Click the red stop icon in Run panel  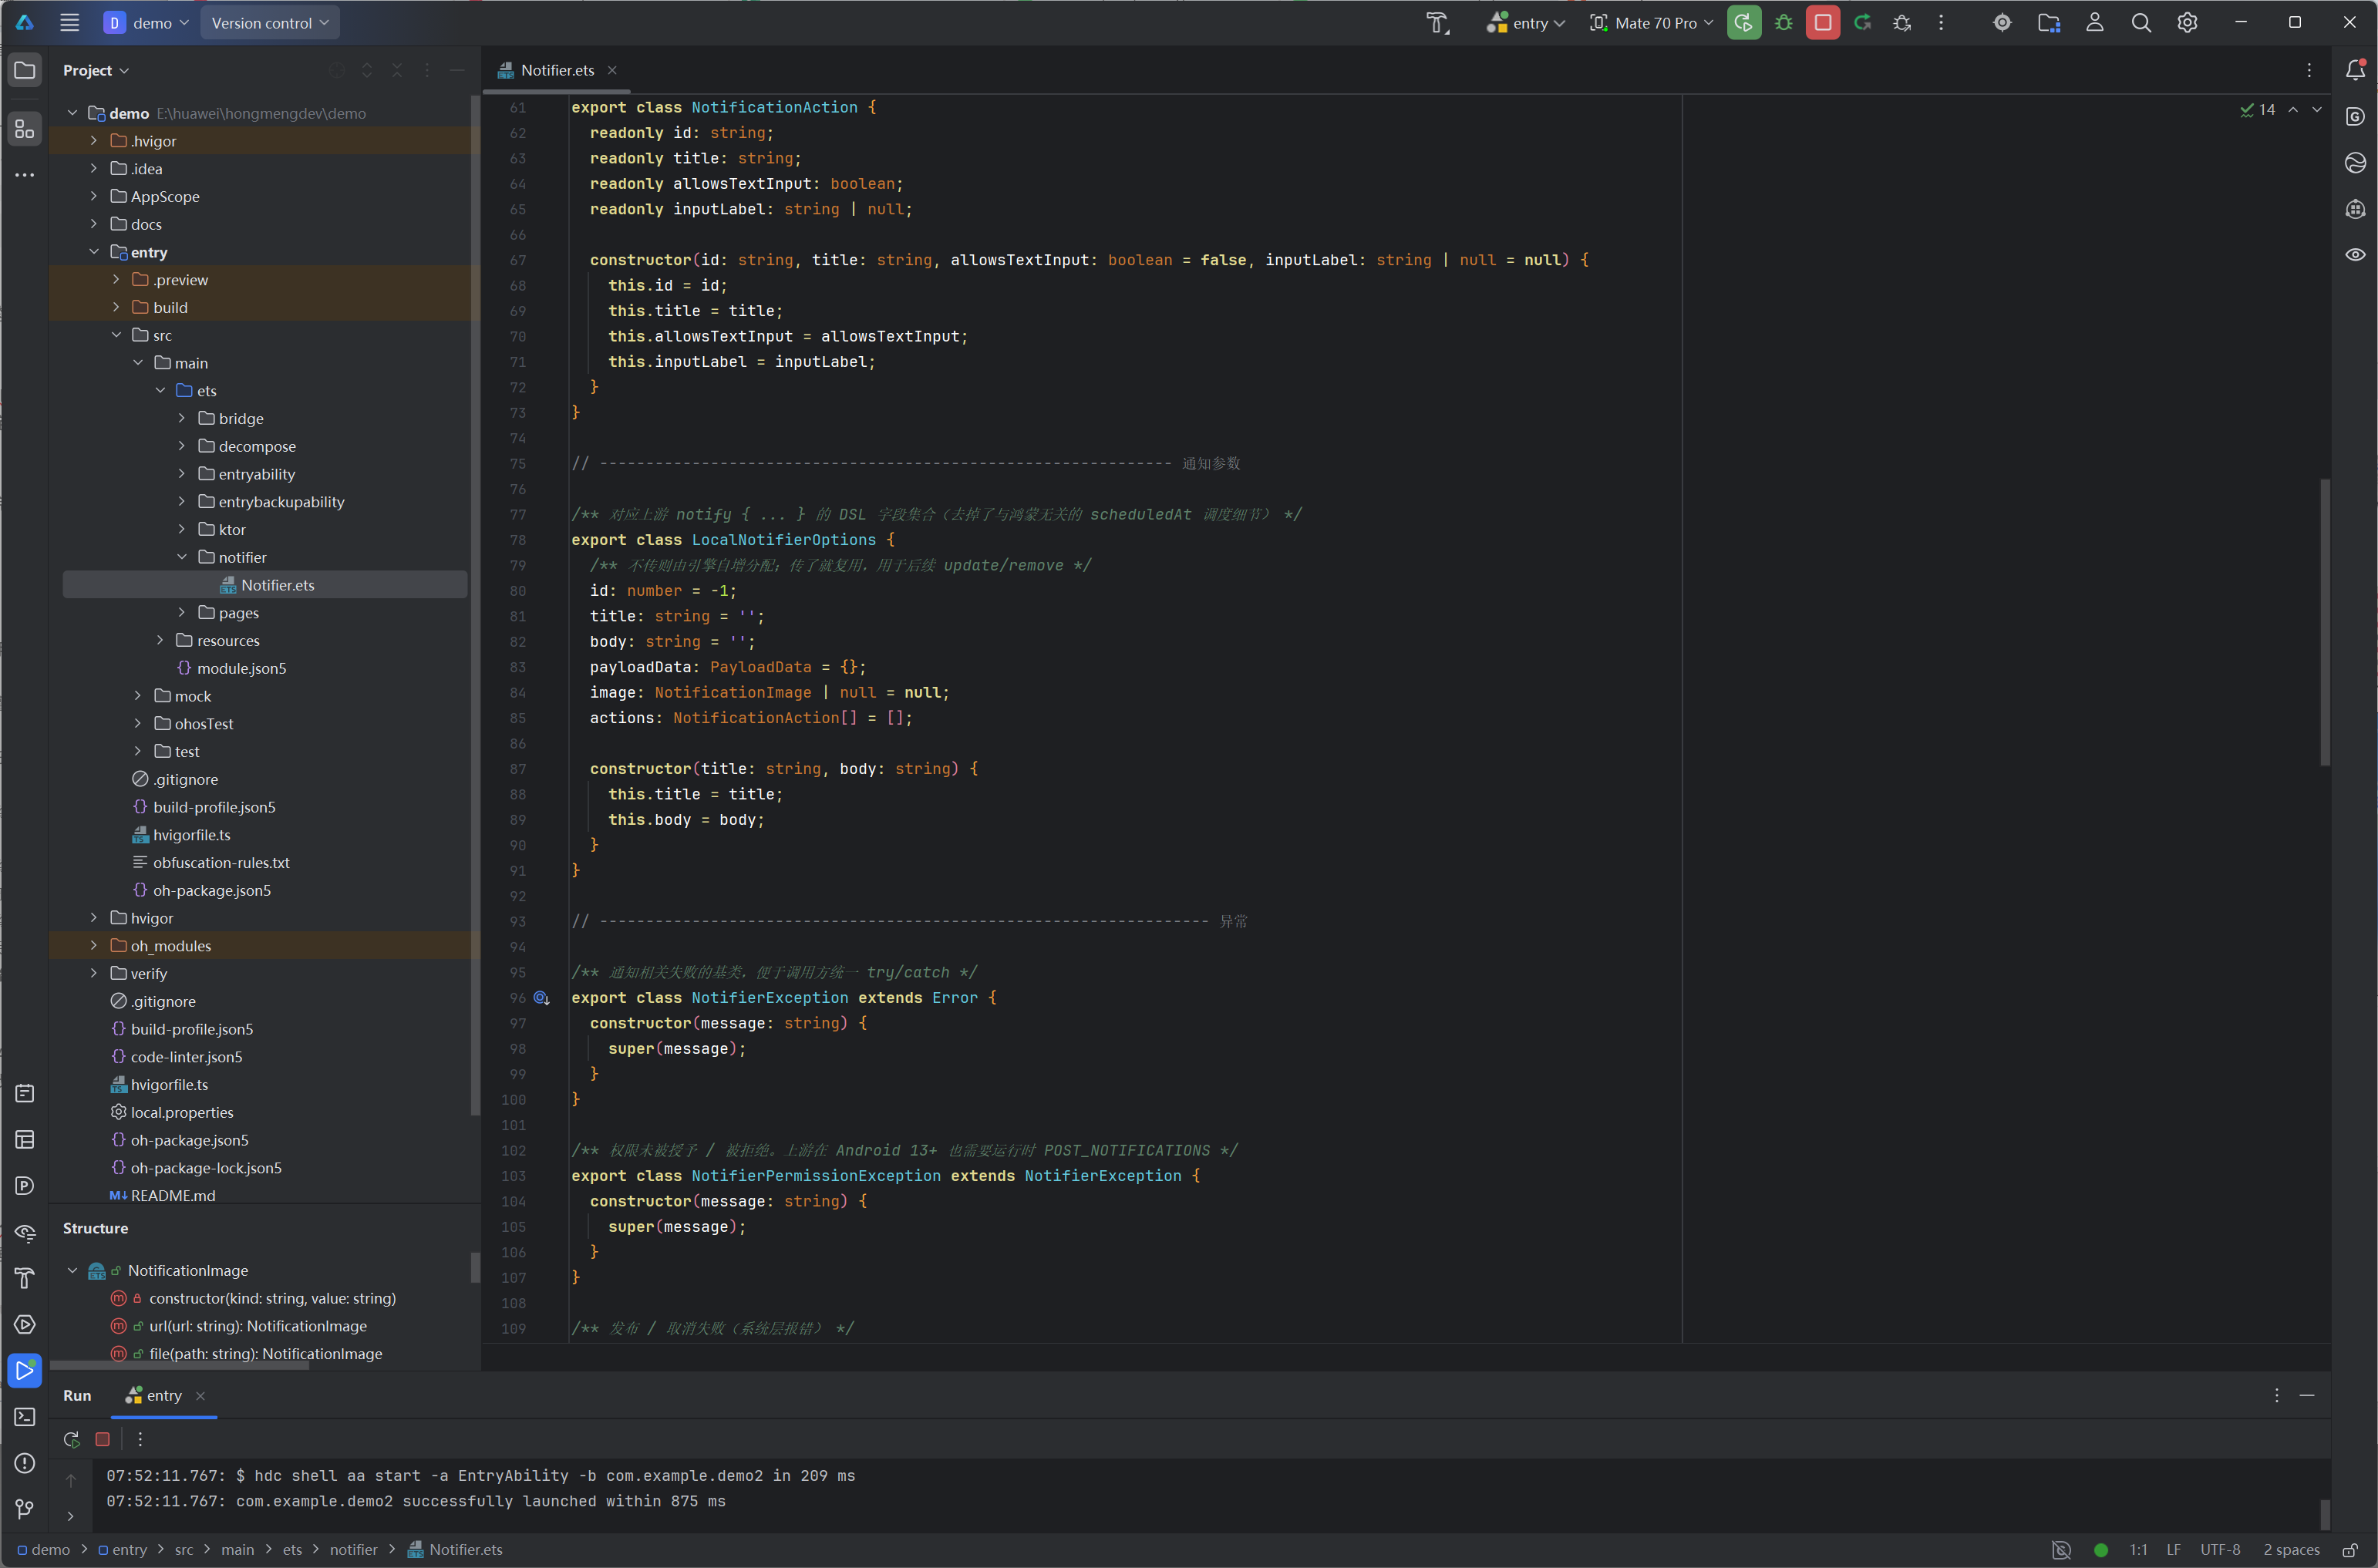(x=102, y=1439)
